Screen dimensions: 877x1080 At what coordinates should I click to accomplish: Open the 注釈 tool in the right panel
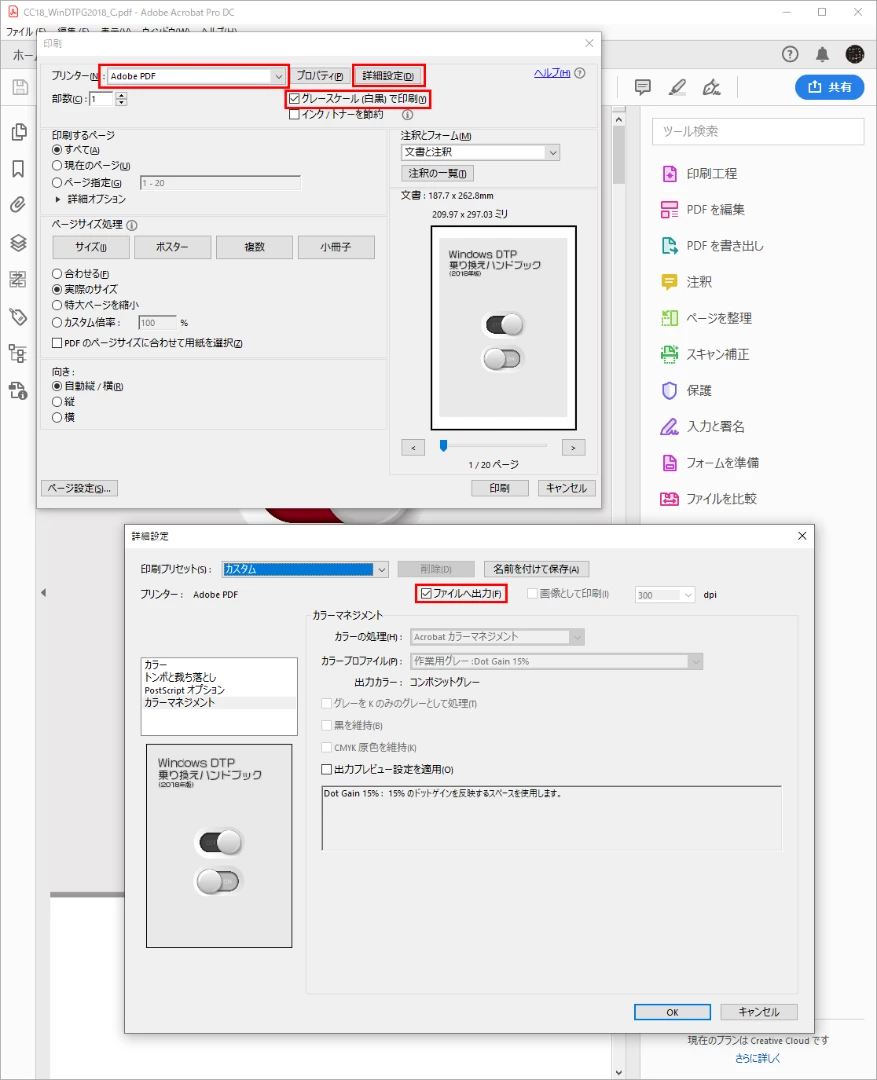(686, 282)
